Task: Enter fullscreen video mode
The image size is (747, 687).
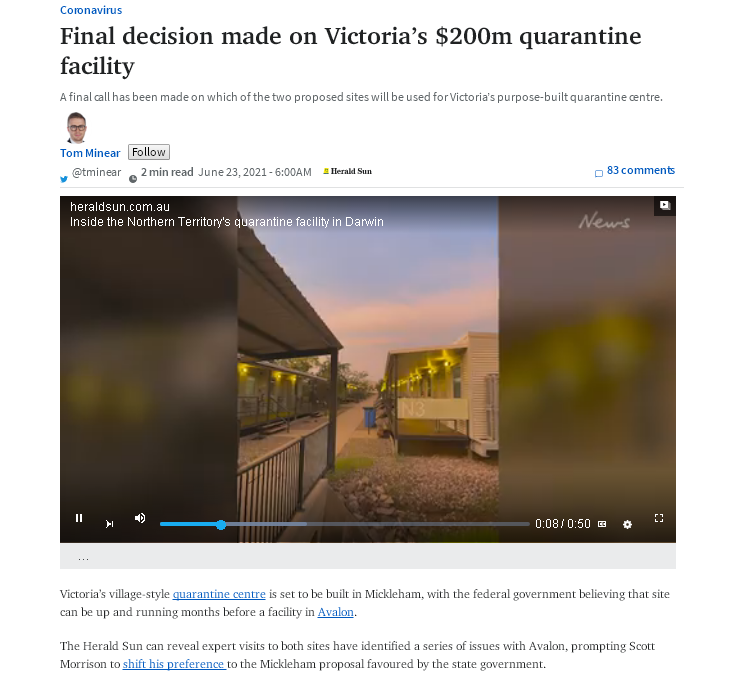Action: (x=659, y=518)
